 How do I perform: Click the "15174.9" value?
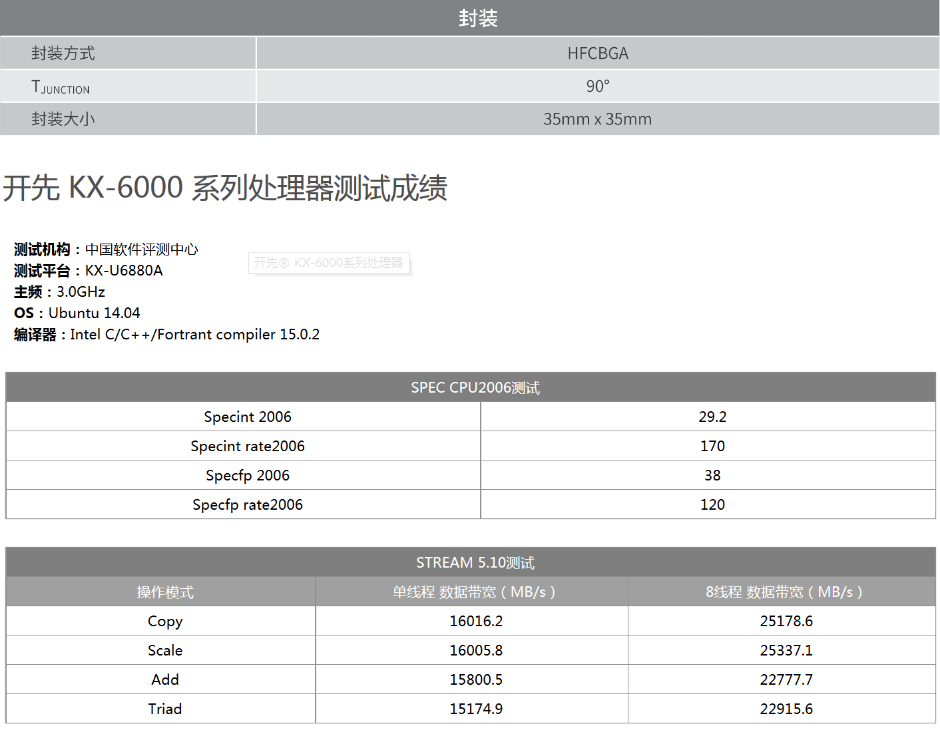[x=476, y=709]
